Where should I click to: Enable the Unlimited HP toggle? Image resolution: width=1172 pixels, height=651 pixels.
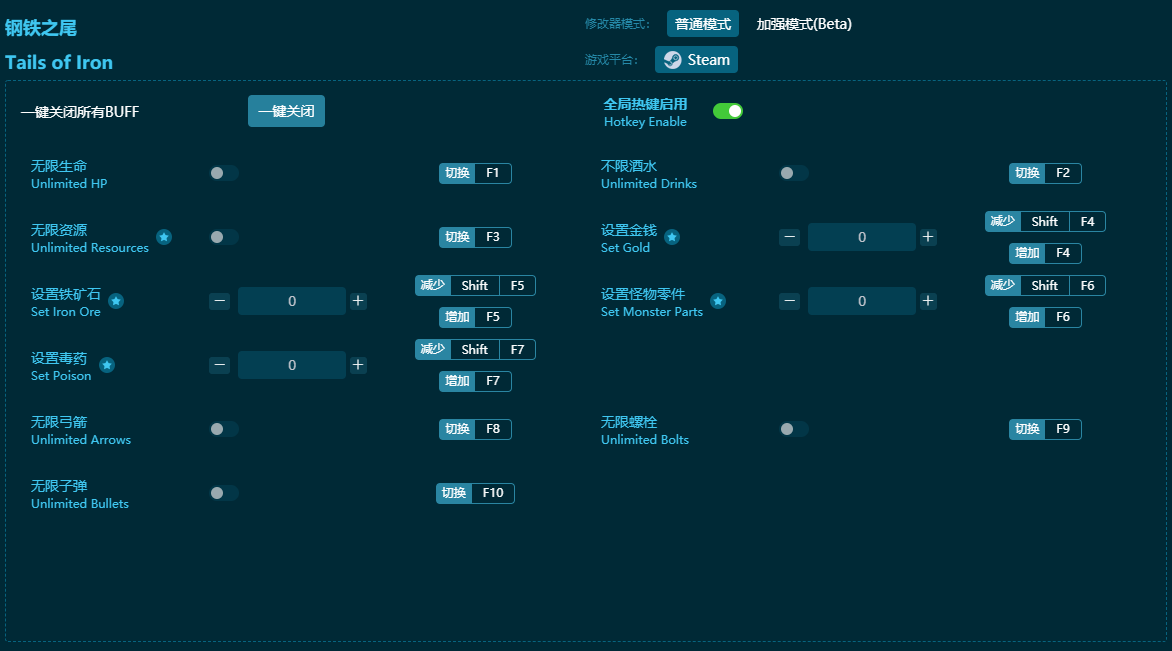coord(224,173)
